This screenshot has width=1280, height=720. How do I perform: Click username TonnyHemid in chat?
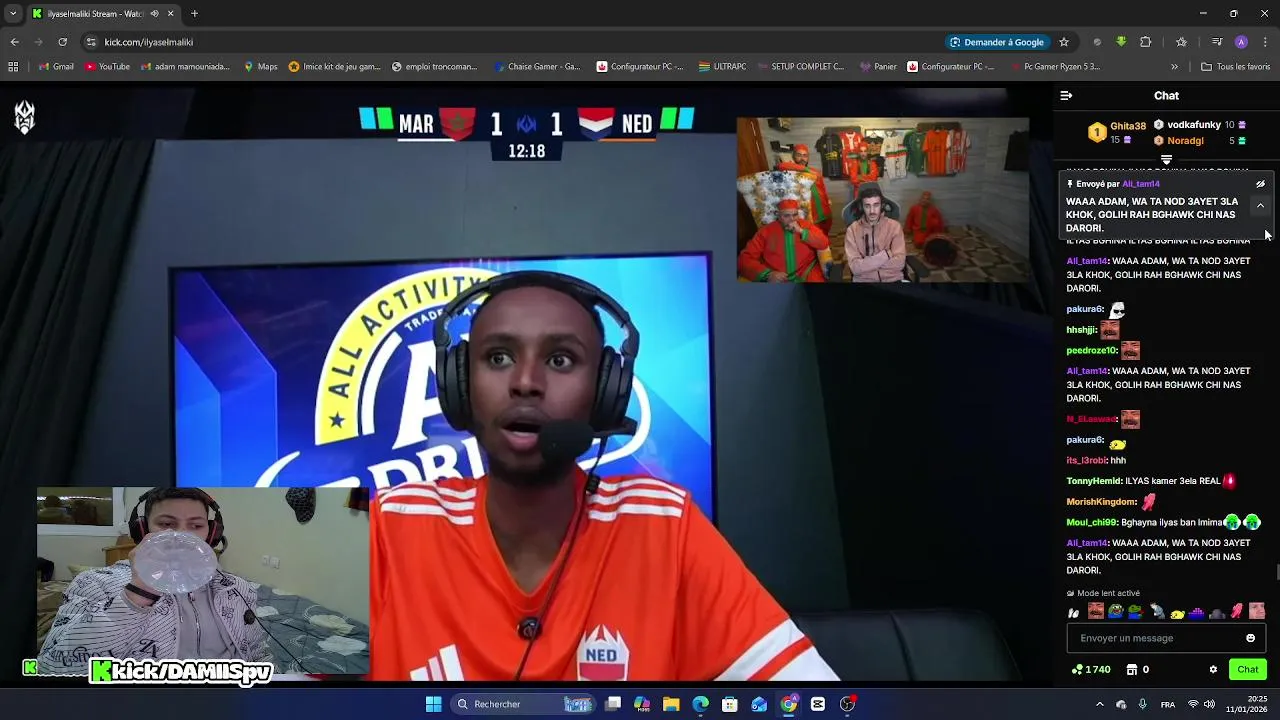point(1093,481)
